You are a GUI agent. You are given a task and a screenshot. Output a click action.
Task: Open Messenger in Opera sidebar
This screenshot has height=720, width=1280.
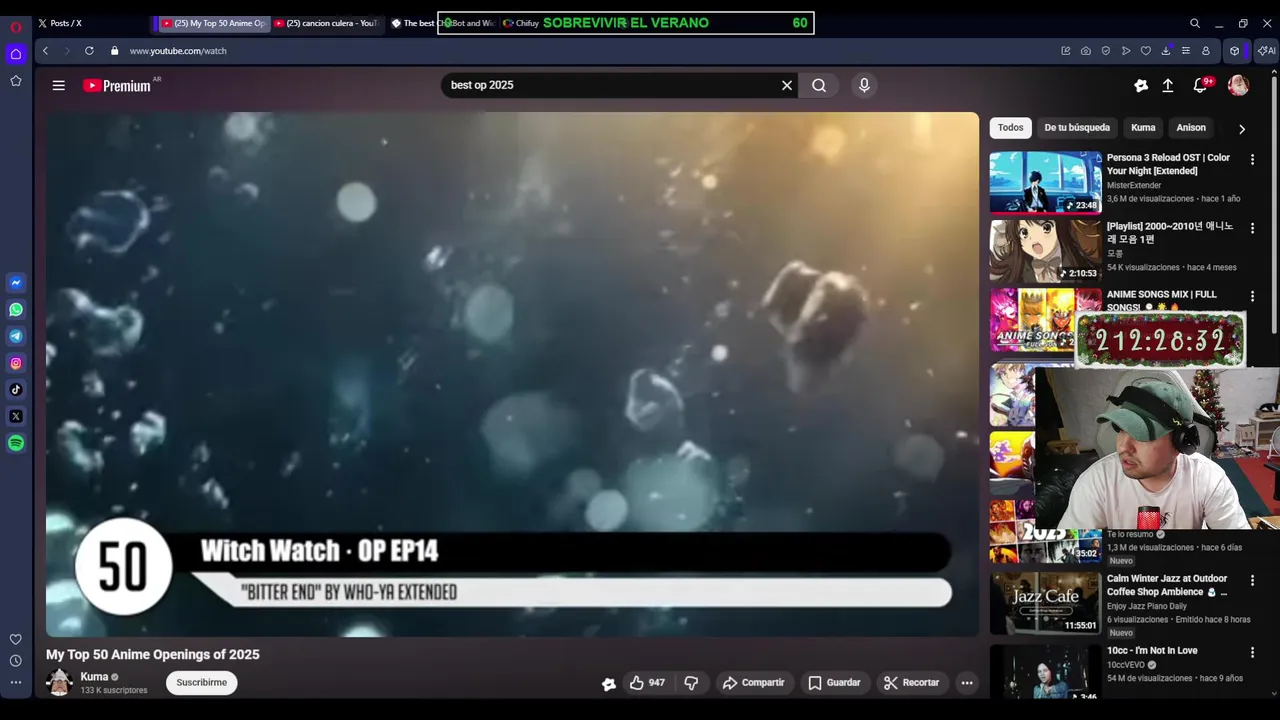(x=16, y=283)
